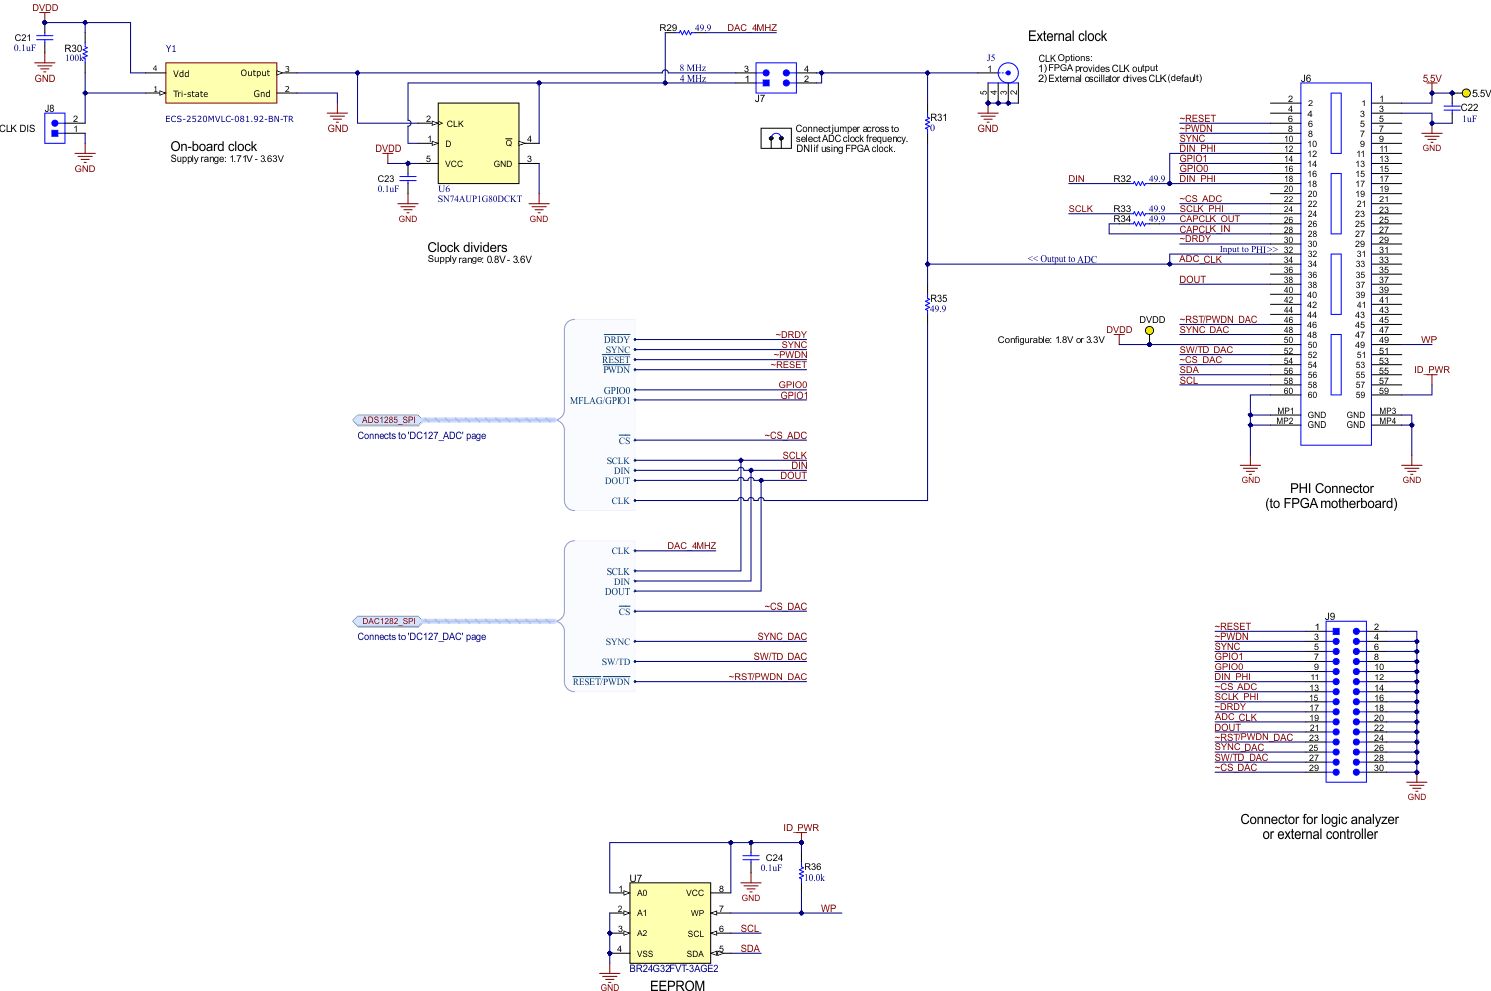1491x991 pixels.
Task: Select 'Supply range: 0.8V - 3.6V' text
Action: point(480,259)
